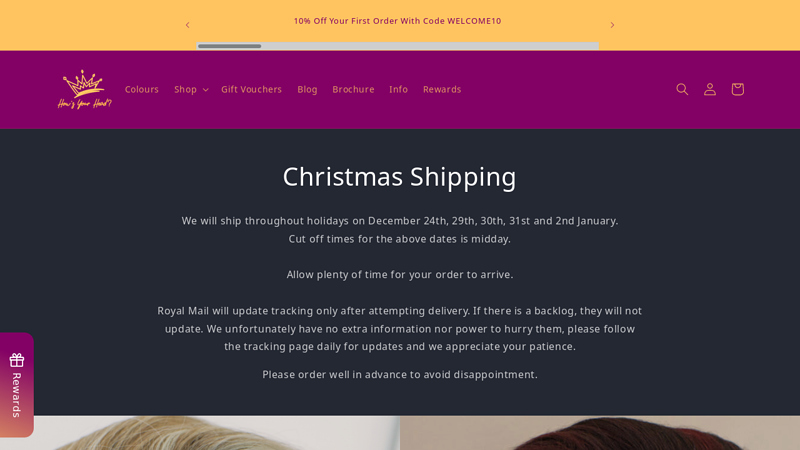Go to the Blog page
The image size is (800, 450).
[x=307, y=89]
